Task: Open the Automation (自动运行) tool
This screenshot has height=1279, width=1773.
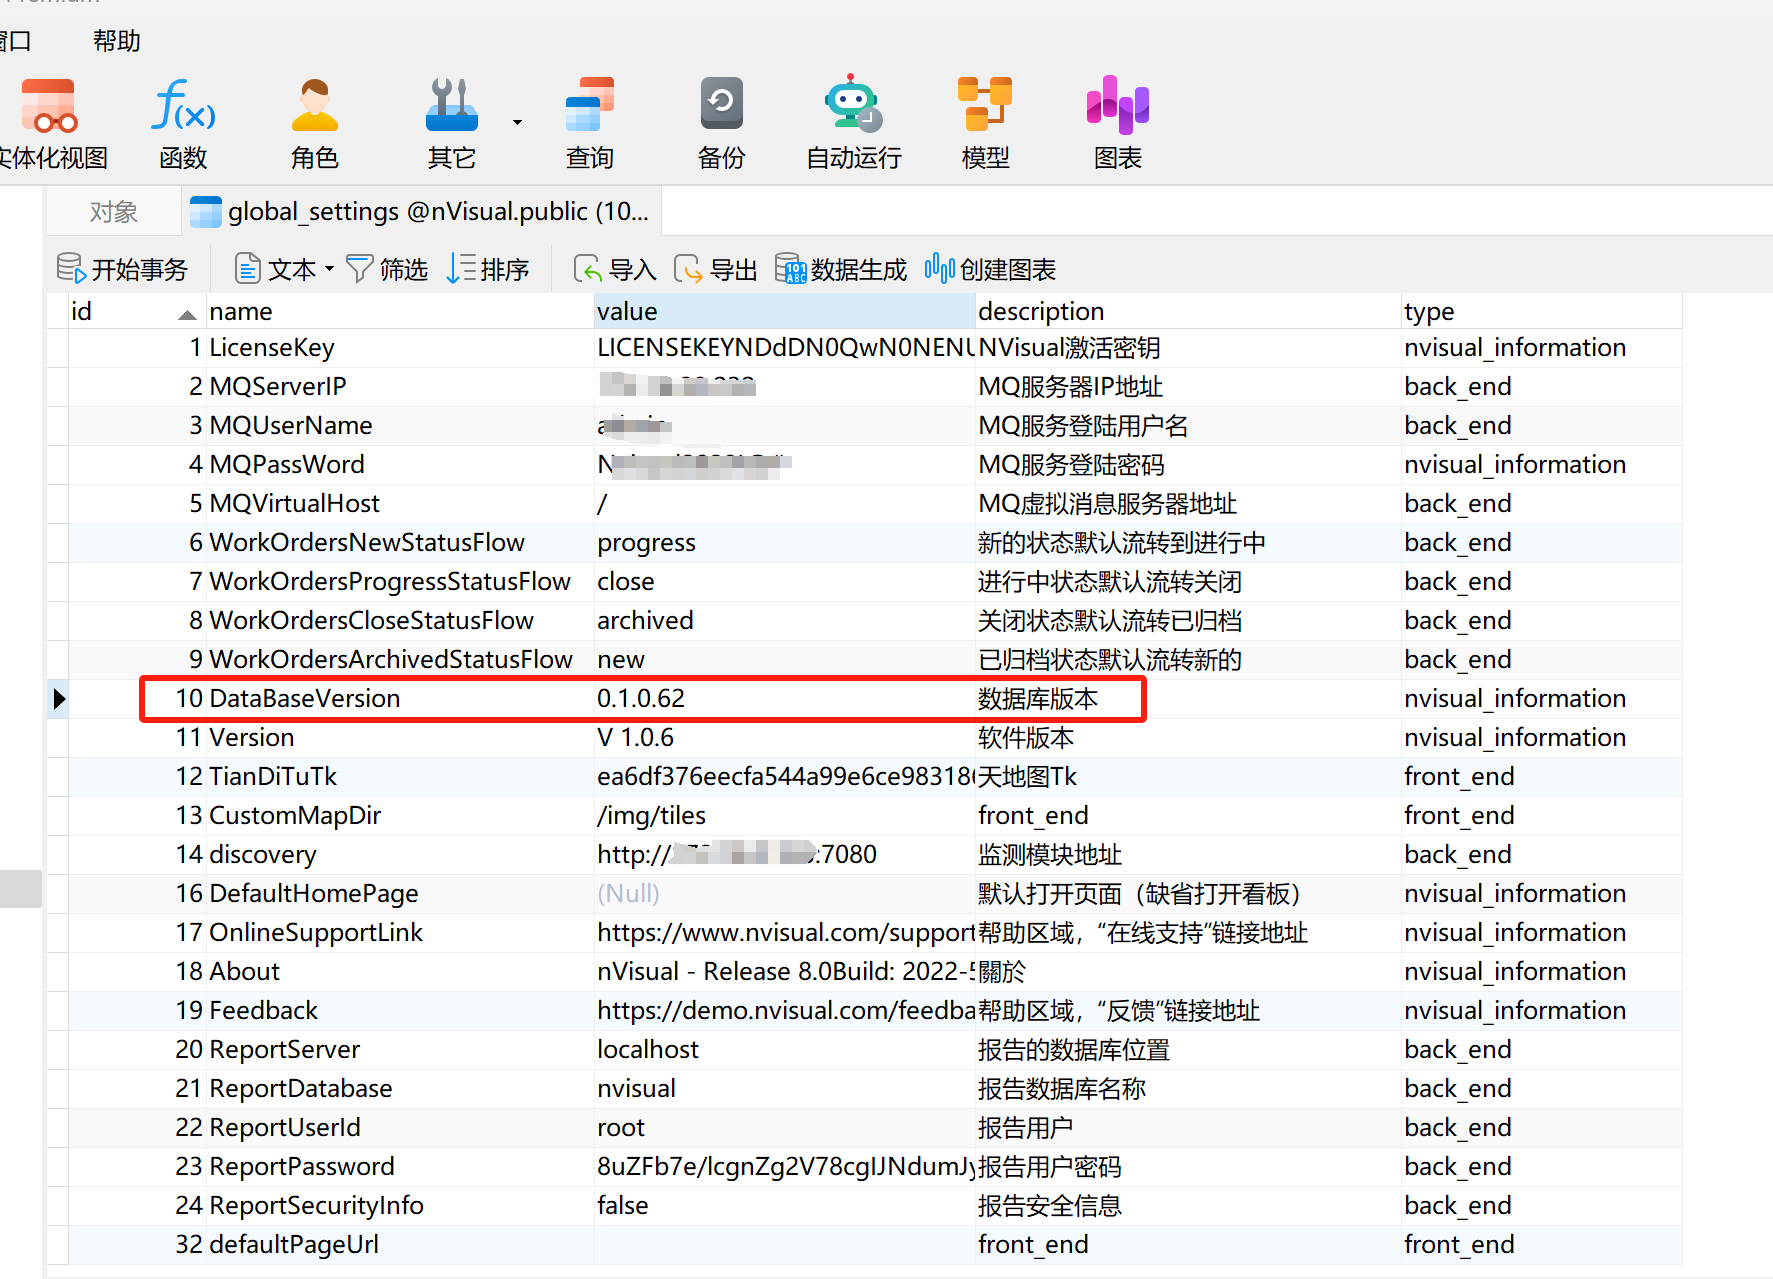Action: click(x=854, y=123)
